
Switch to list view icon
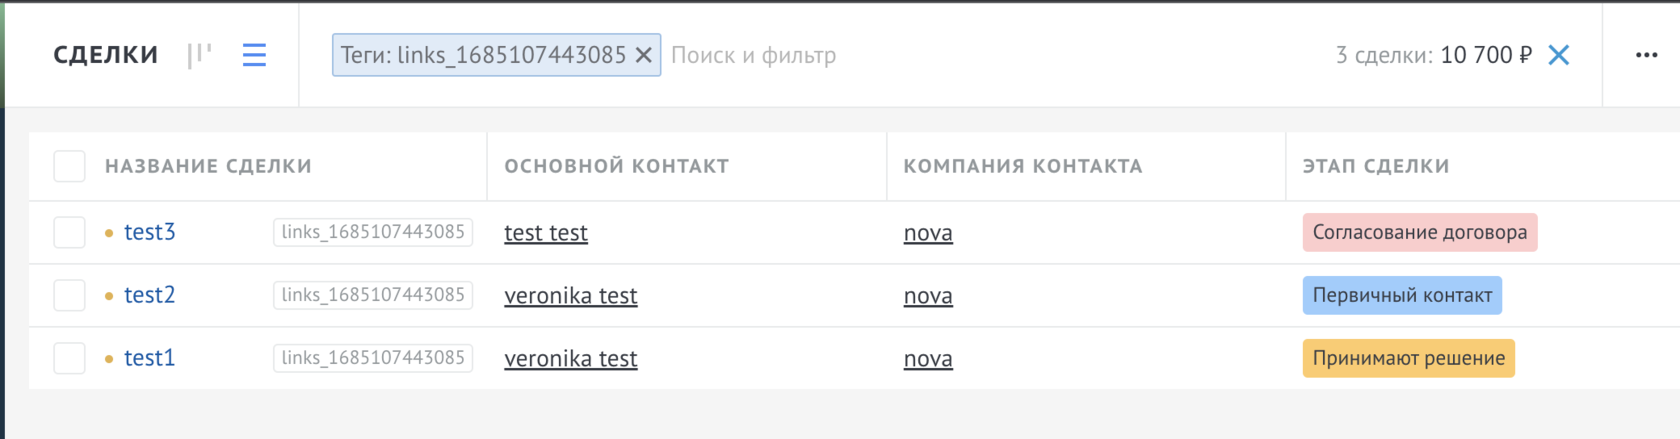pyautogui.click(x=254, y=55)
